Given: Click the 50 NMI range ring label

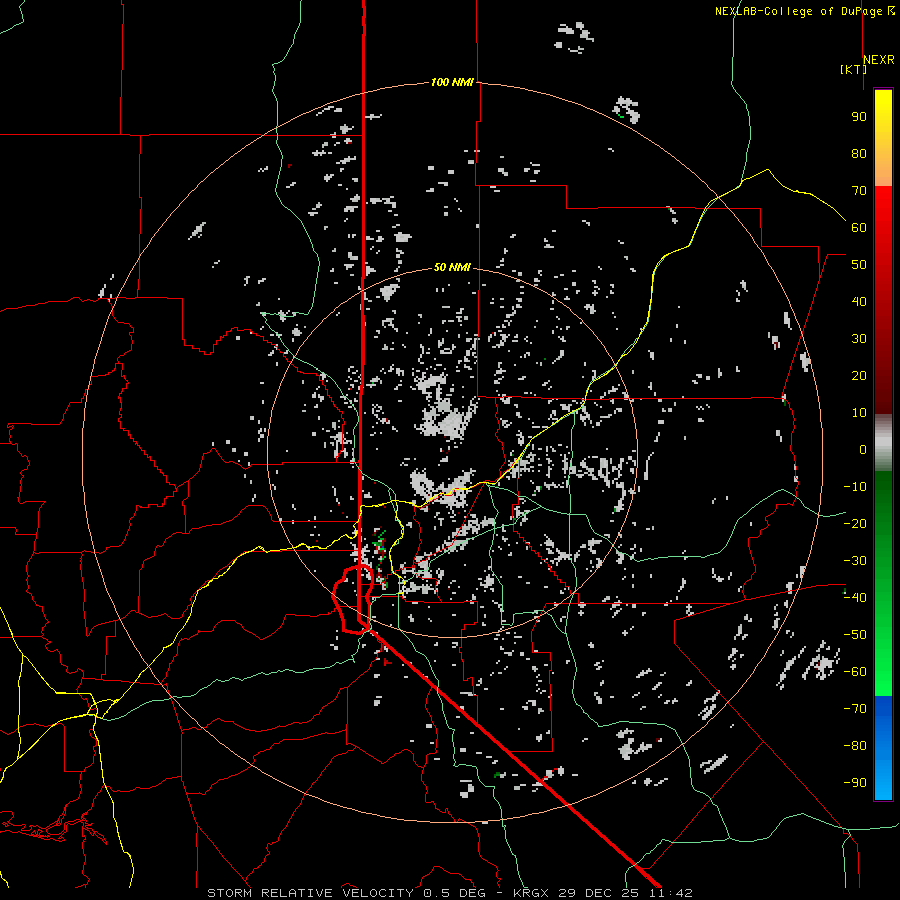Looking at the screenshot, I should 452,267.
